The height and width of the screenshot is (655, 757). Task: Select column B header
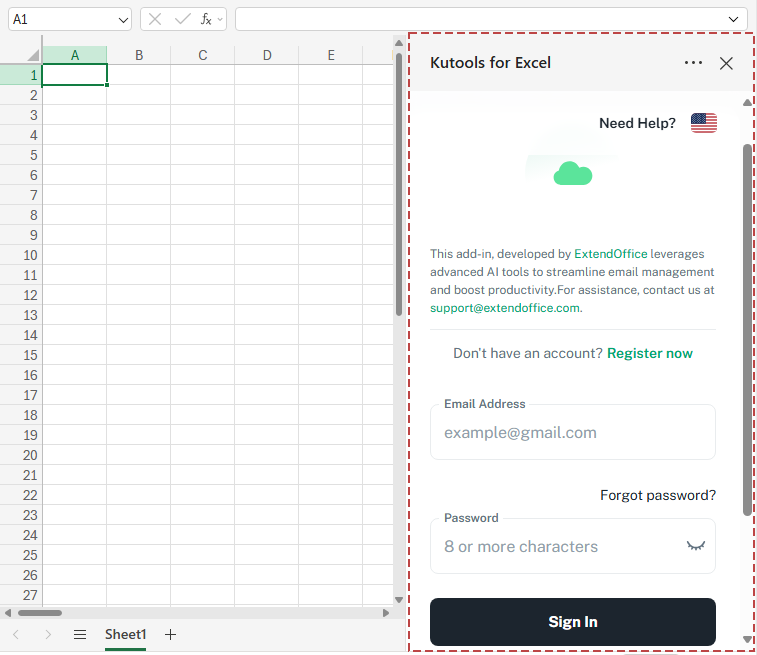click(139, 55)
